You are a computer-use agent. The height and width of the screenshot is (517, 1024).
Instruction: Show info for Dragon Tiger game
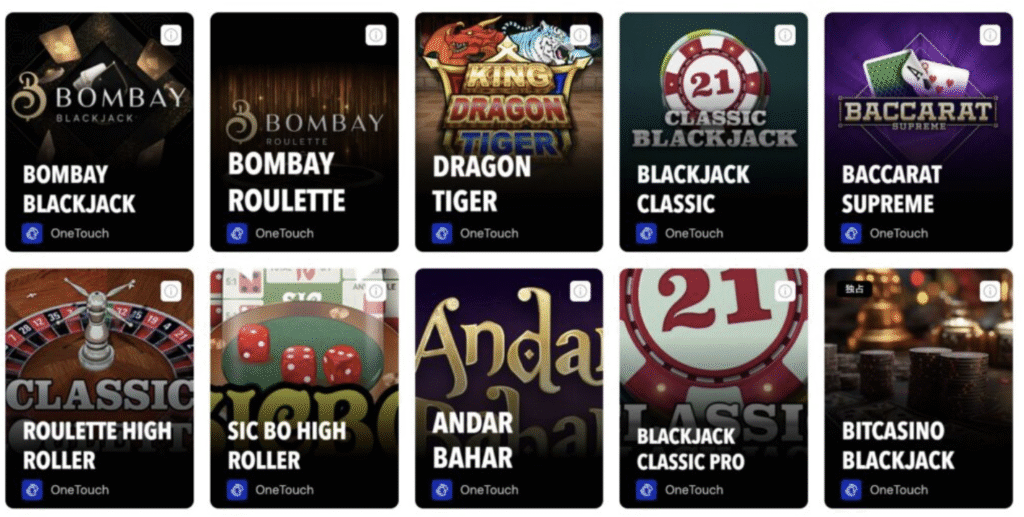[581, 35]
